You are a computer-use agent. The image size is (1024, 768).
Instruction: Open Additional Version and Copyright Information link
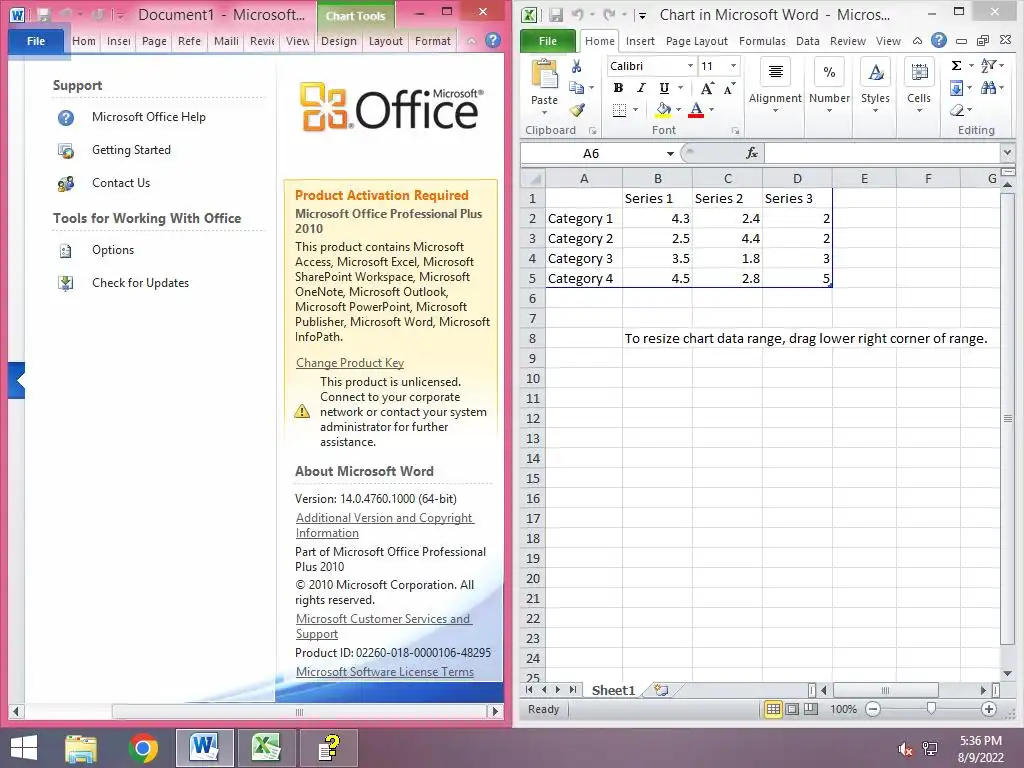[x=385, y=525]
